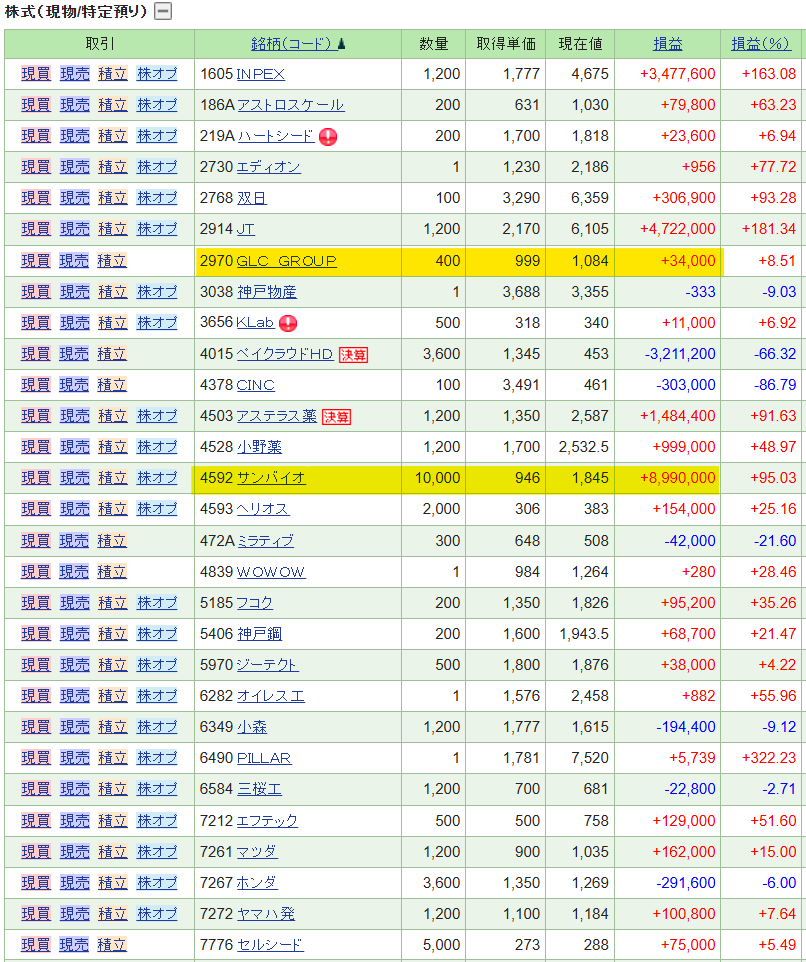Sort the table by 損益(%) header
The image size is (806, 962).
[x=761, y=44]
